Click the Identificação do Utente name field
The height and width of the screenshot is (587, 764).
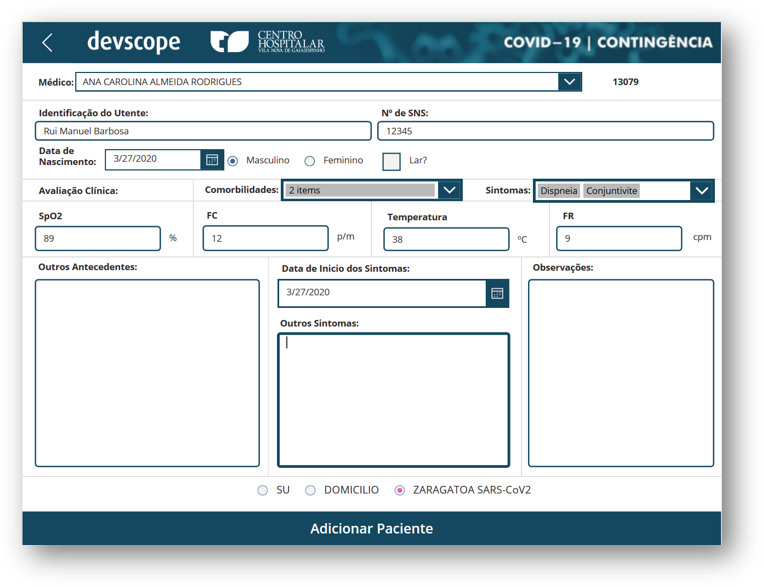203,131
